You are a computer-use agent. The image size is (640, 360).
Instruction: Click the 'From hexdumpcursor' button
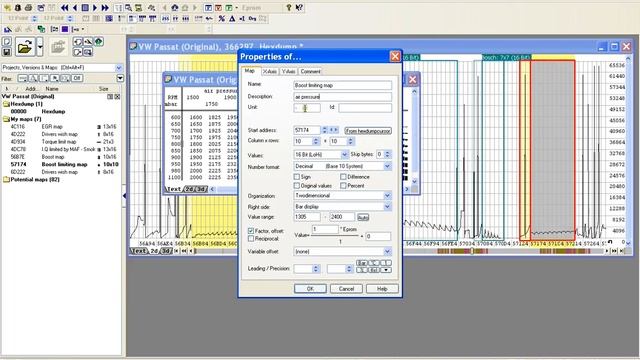(368, 131)
